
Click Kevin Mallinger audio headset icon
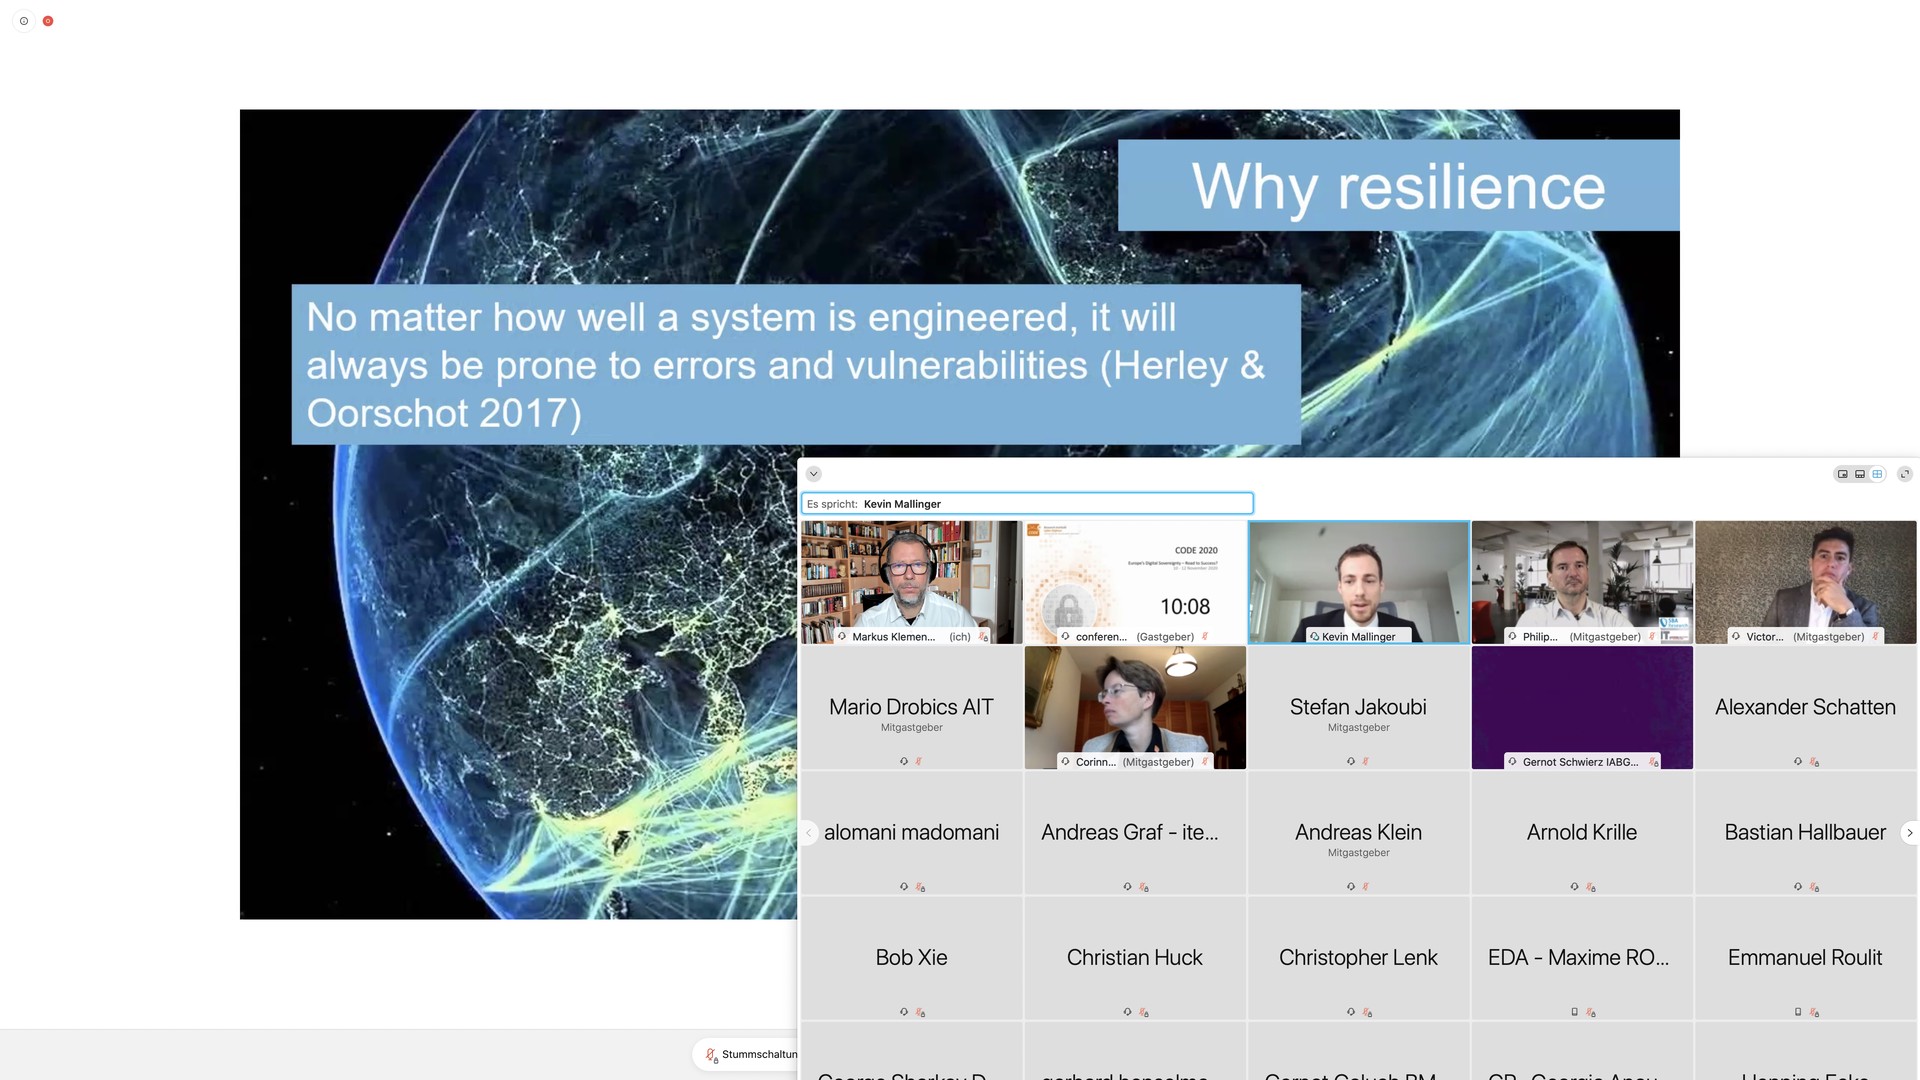[x=1314, y=636]
